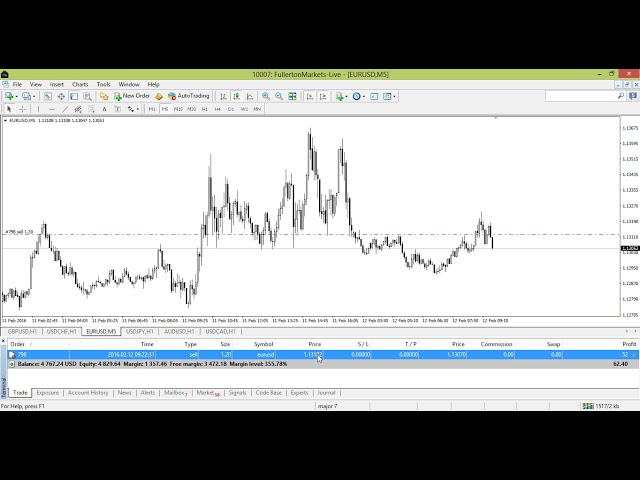Screen dimensions: 640x480
Task: Open the Charts menu
Action: pos(80,84)
